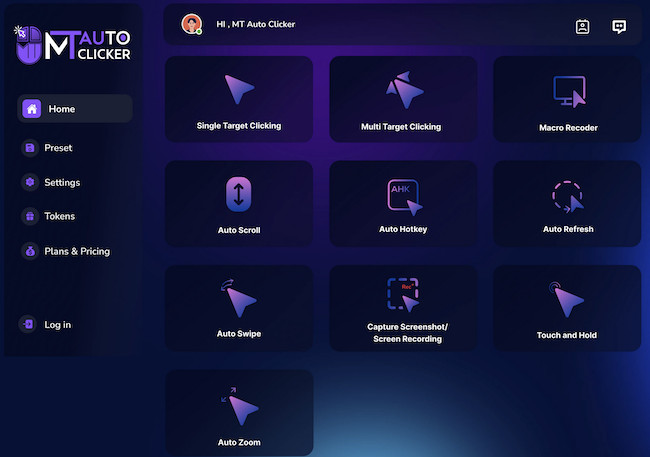Click the 'HI , MT Auto Clicker' greeting
This screenshot has width=650, height=457.
click(256, 24)
